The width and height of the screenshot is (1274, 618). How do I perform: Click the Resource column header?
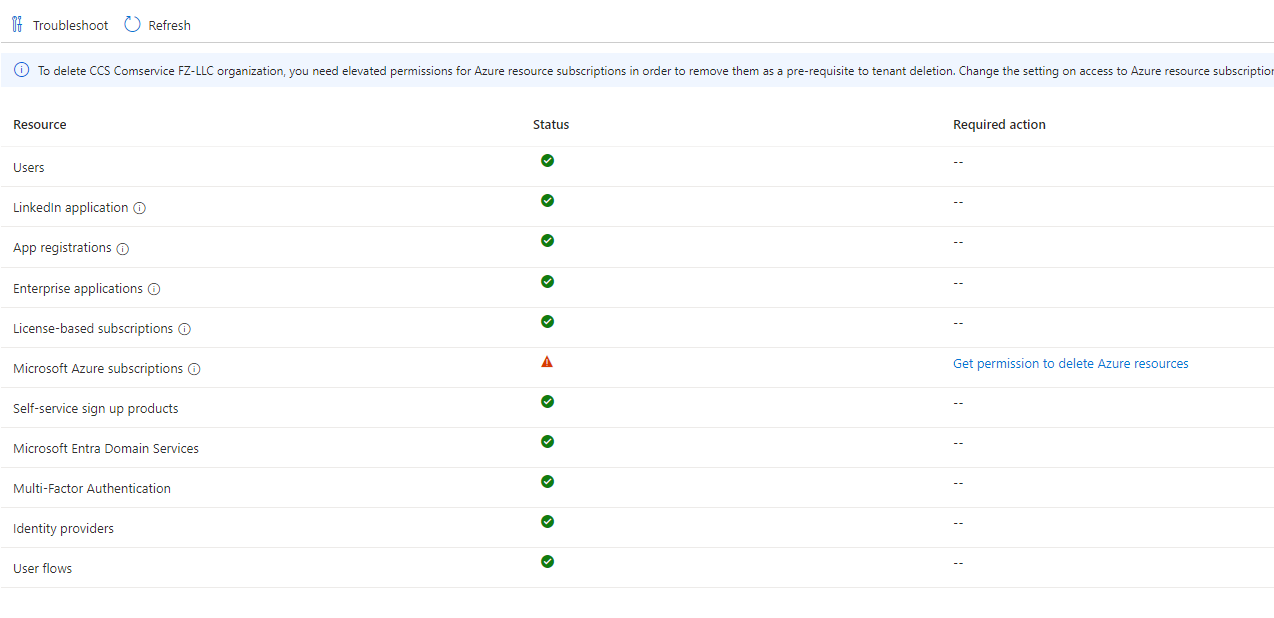[39, 124]
